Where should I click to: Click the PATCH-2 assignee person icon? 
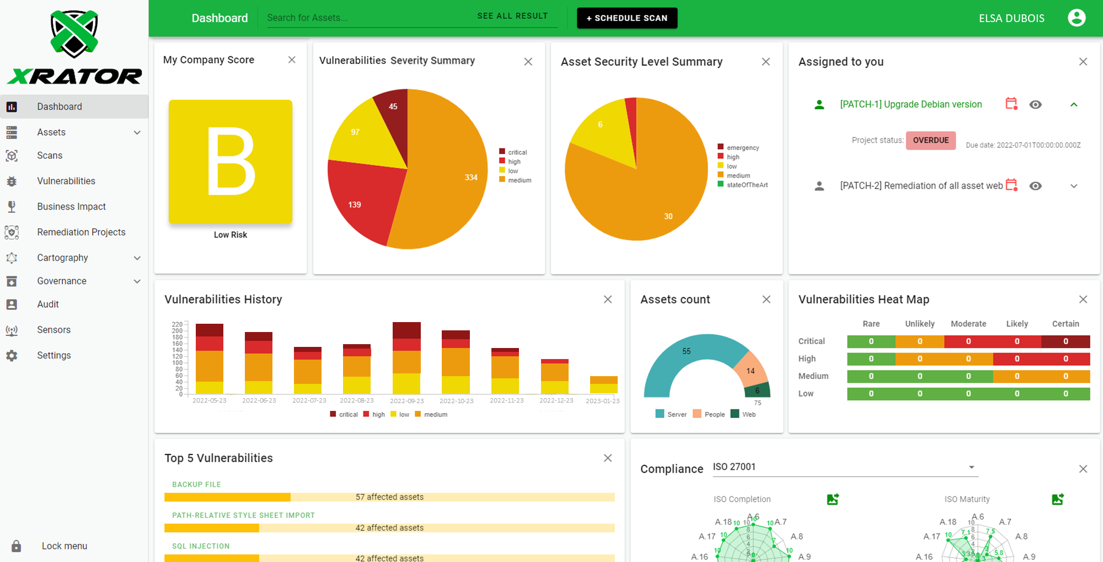tap(819, 186)
